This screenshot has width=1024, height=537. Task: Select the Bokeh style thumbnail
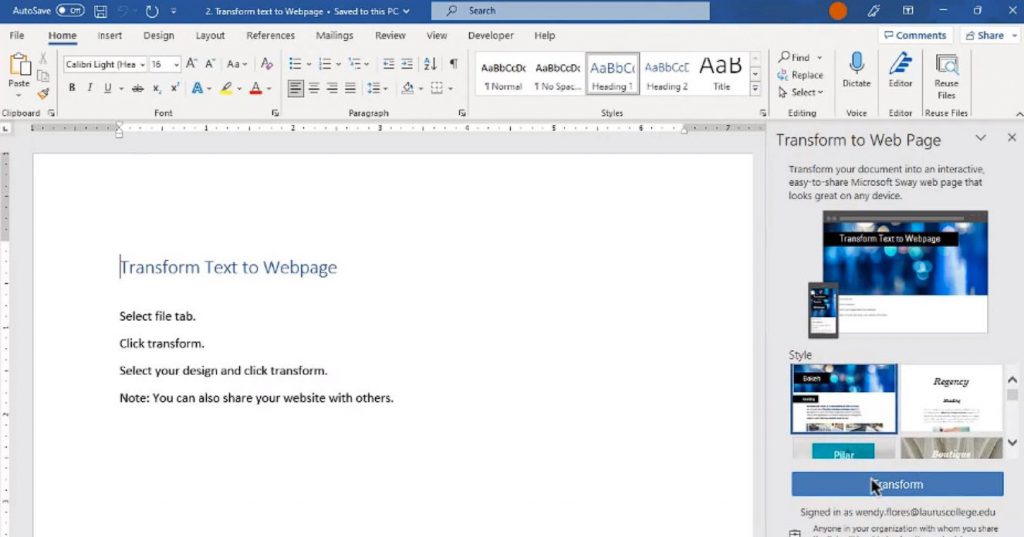click(844, 399)
